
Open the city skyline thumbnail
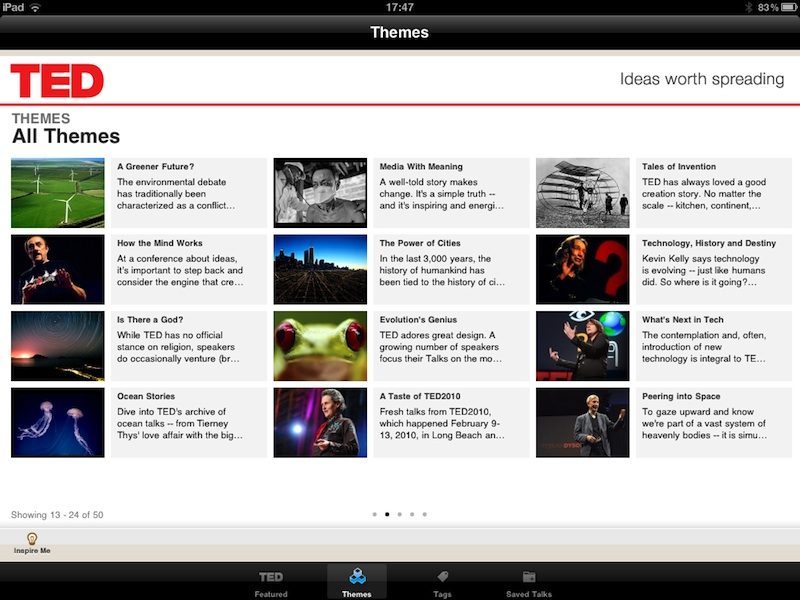click(320, 270)
